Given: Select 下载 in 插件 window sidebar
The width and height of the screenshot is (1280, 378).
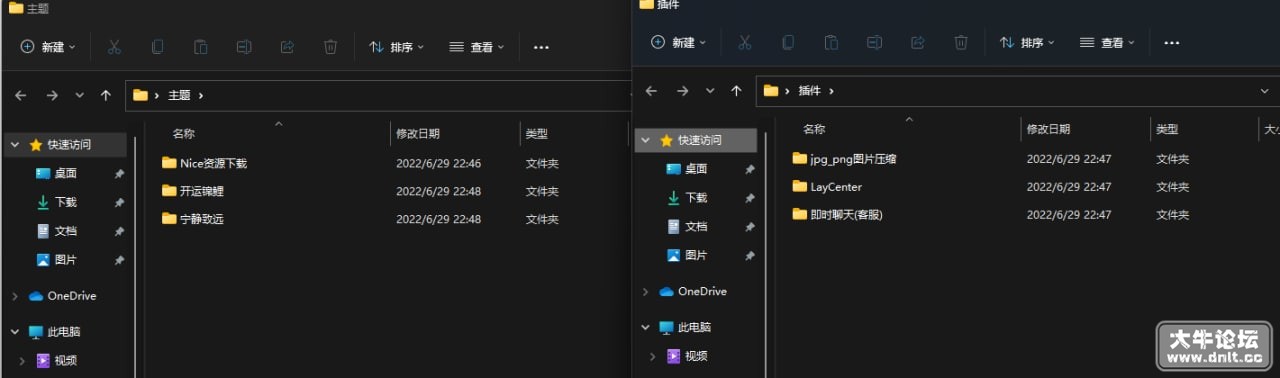Looking at the screenshot, I should (696, 198).
